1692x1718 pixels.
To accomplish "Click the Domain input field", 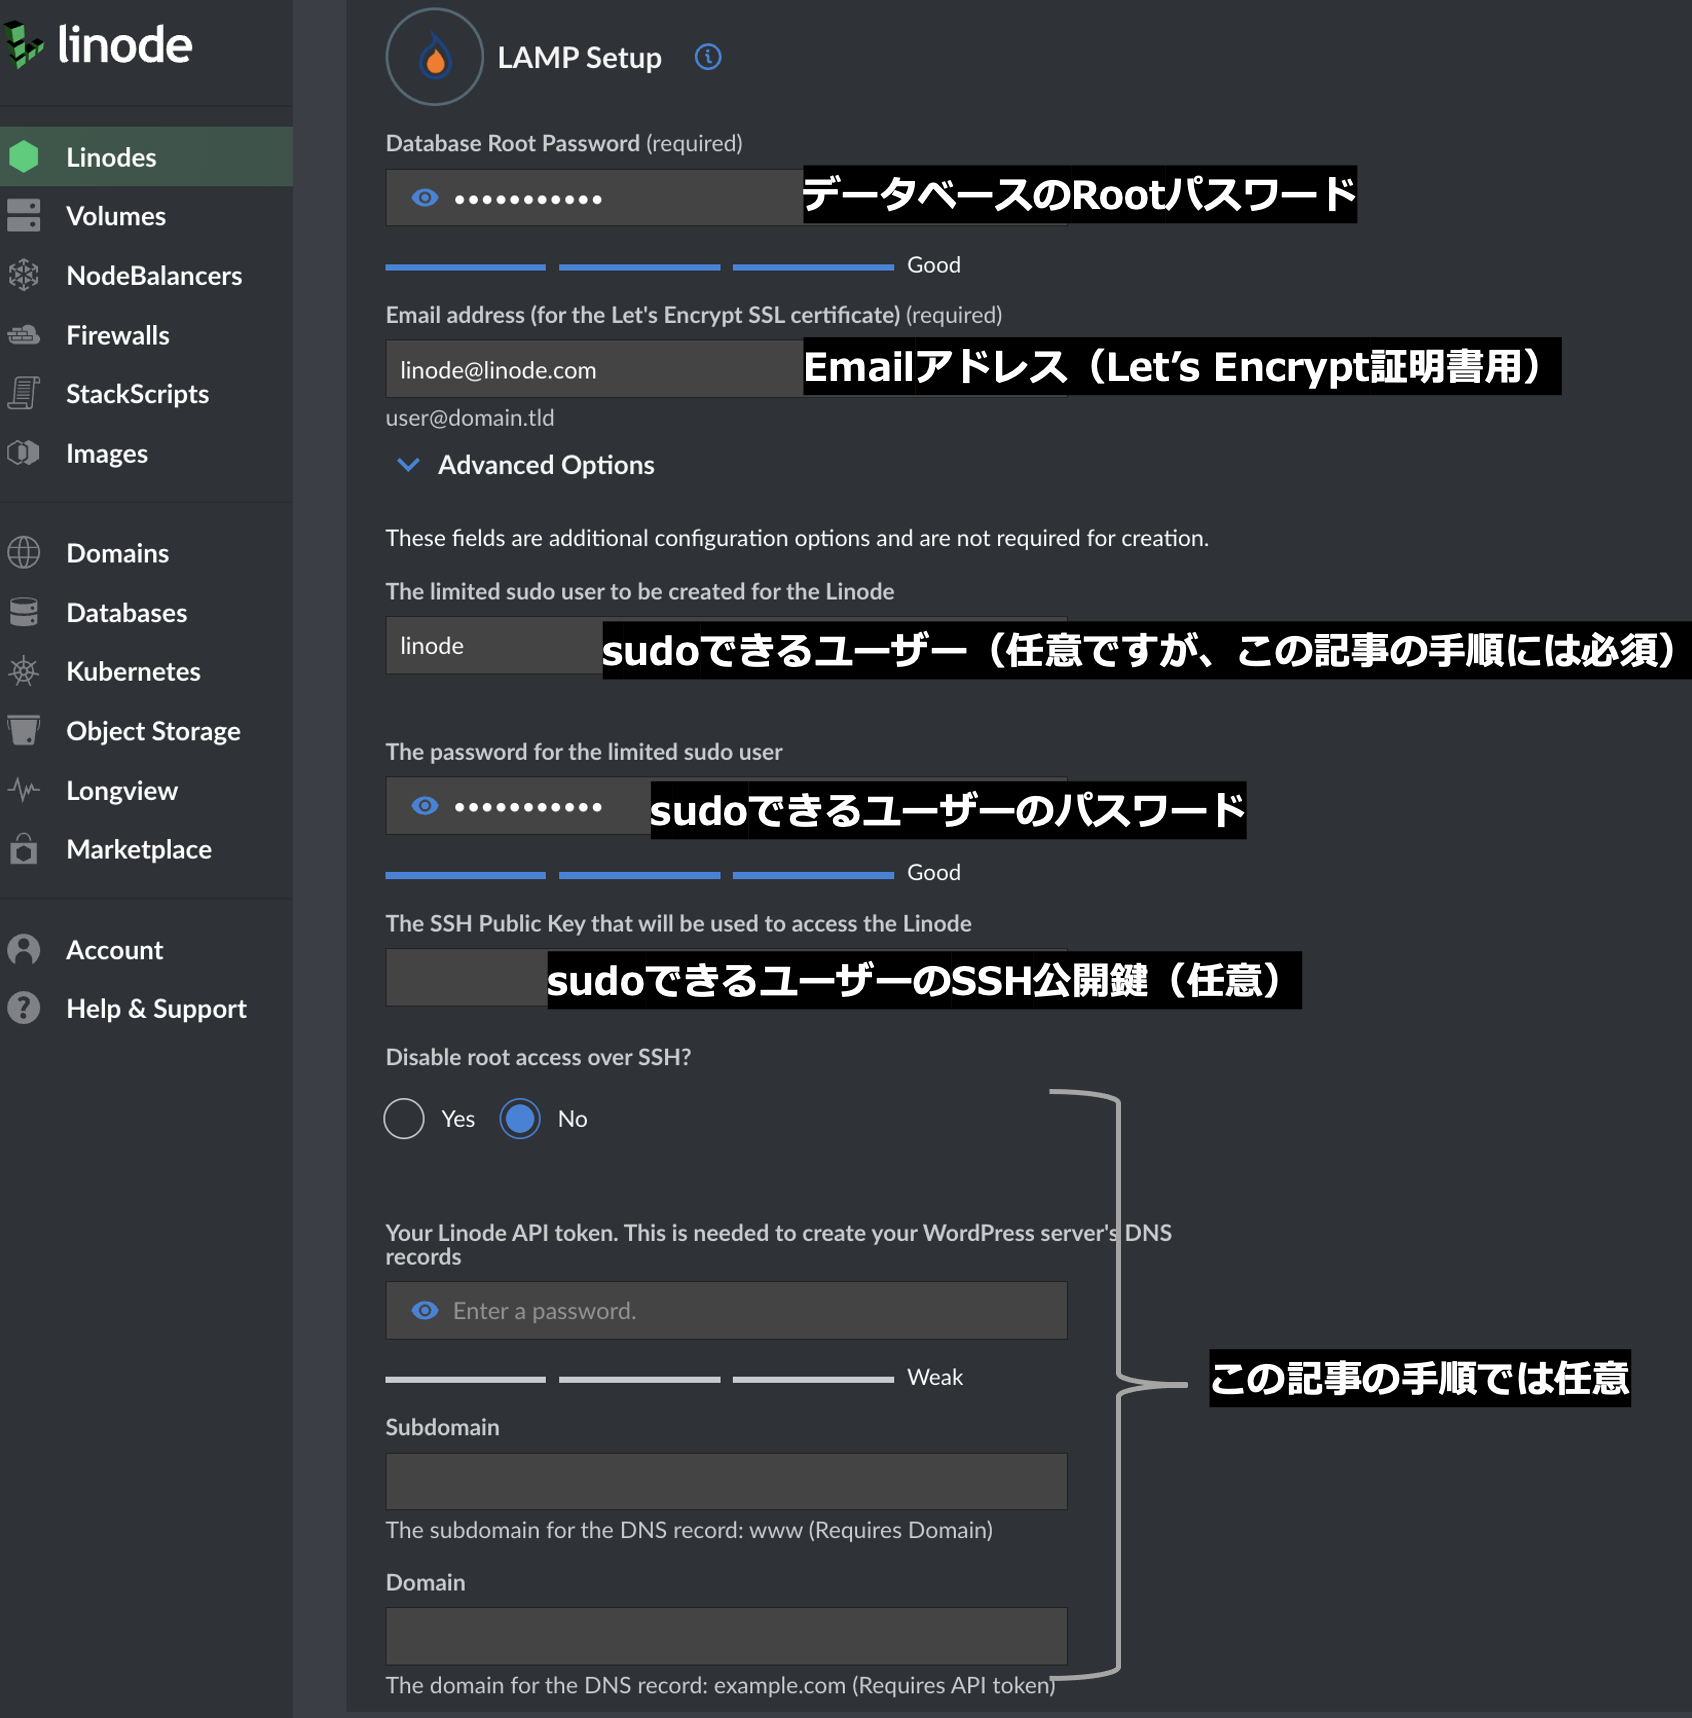I will pyautogui.click(x=726, y=1636).
